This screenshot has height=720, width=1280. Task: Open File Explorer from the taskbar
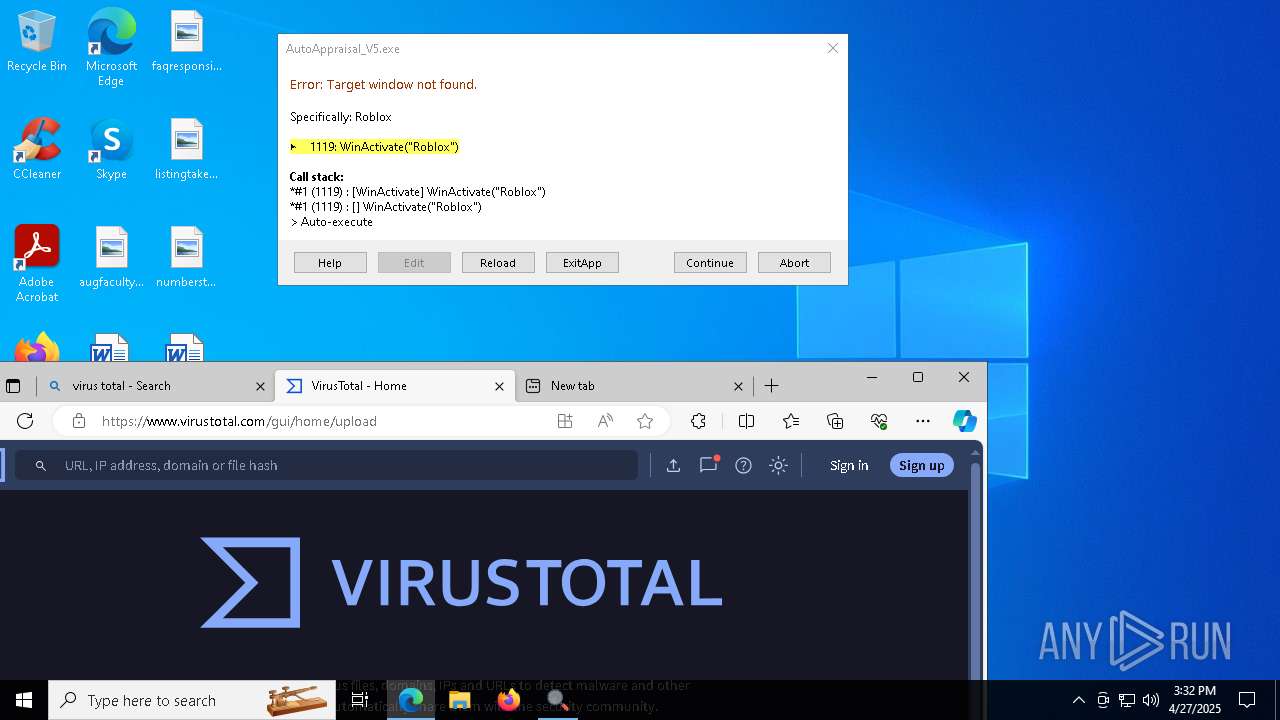point(459,700)
